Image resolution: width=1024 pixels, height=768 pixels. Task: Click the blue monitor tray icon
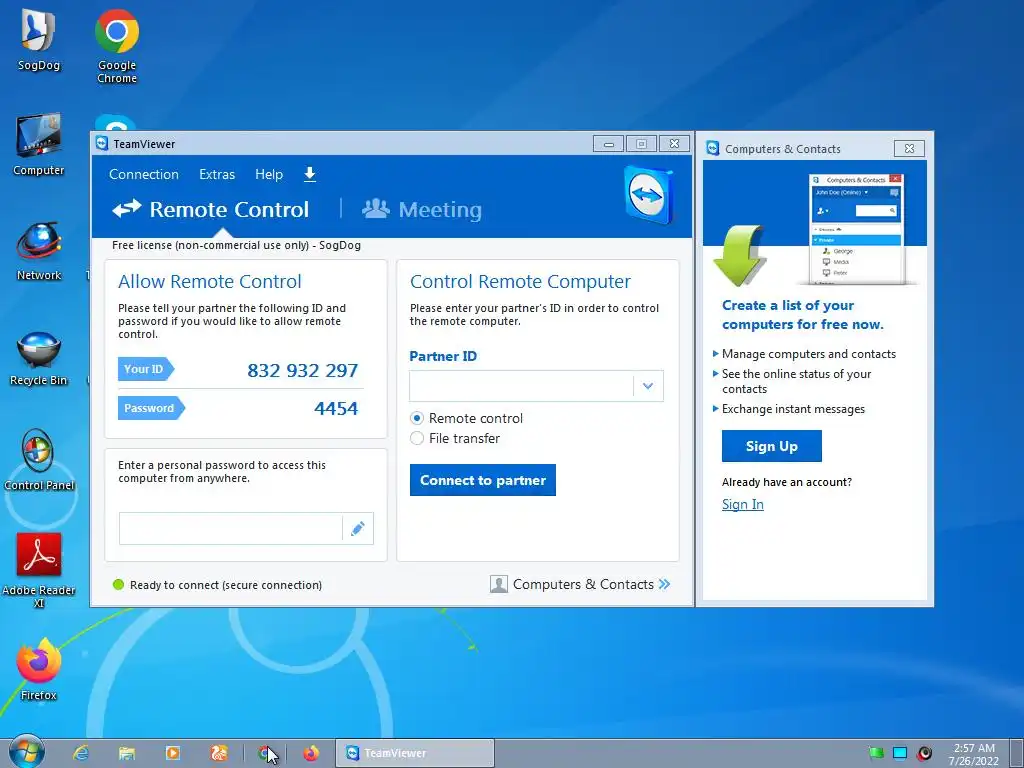pos(900,753)
